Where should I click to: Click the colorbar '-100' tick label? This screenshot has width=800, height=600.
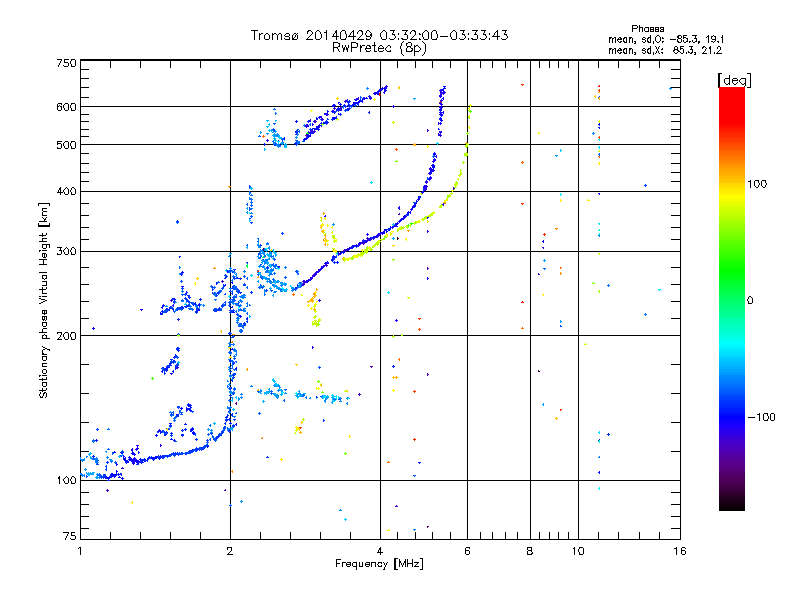tap(762, 417)
